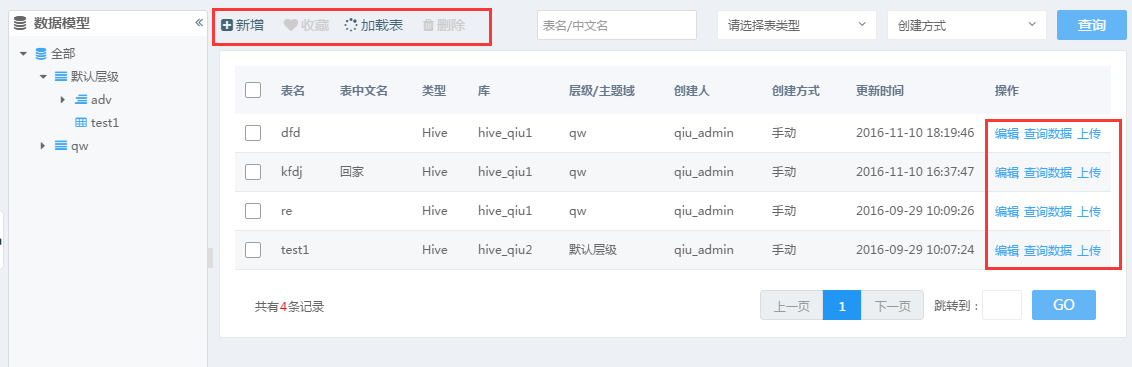Click the 层级/主题域 column header

(x=602, y=90)
